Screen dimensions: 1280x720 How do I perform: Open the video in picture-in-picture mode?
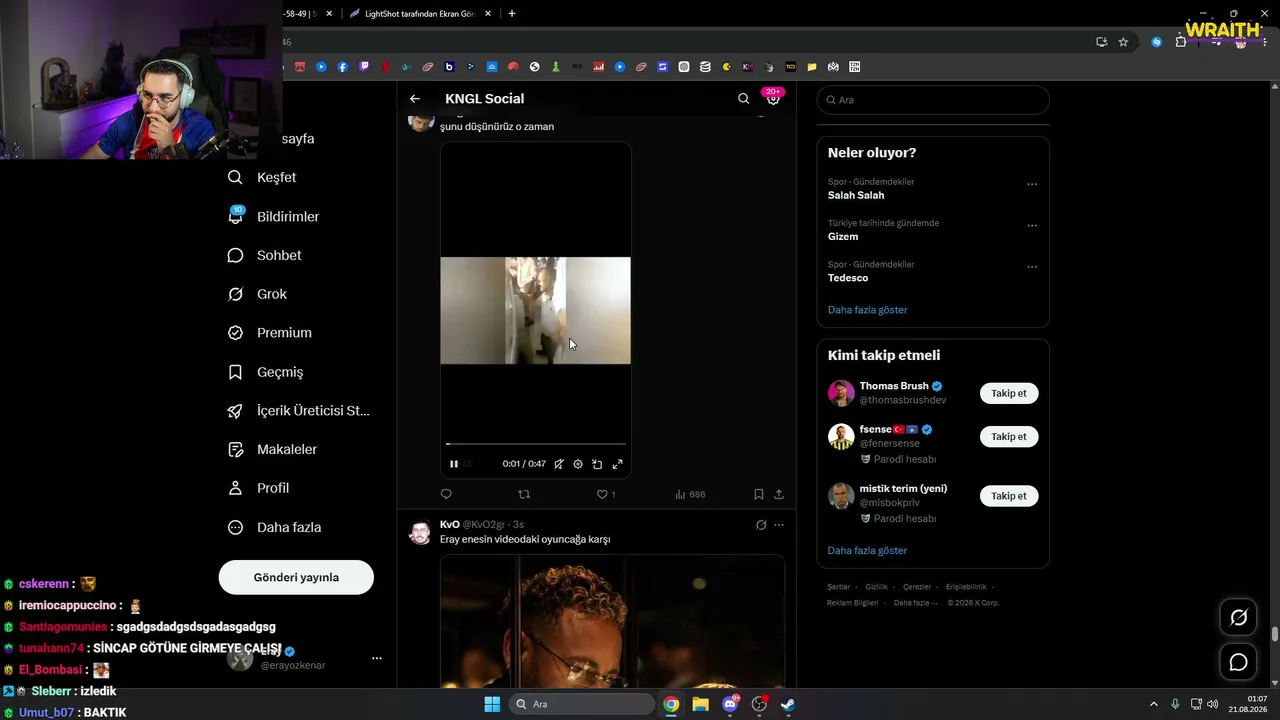(x=597, y=464)
